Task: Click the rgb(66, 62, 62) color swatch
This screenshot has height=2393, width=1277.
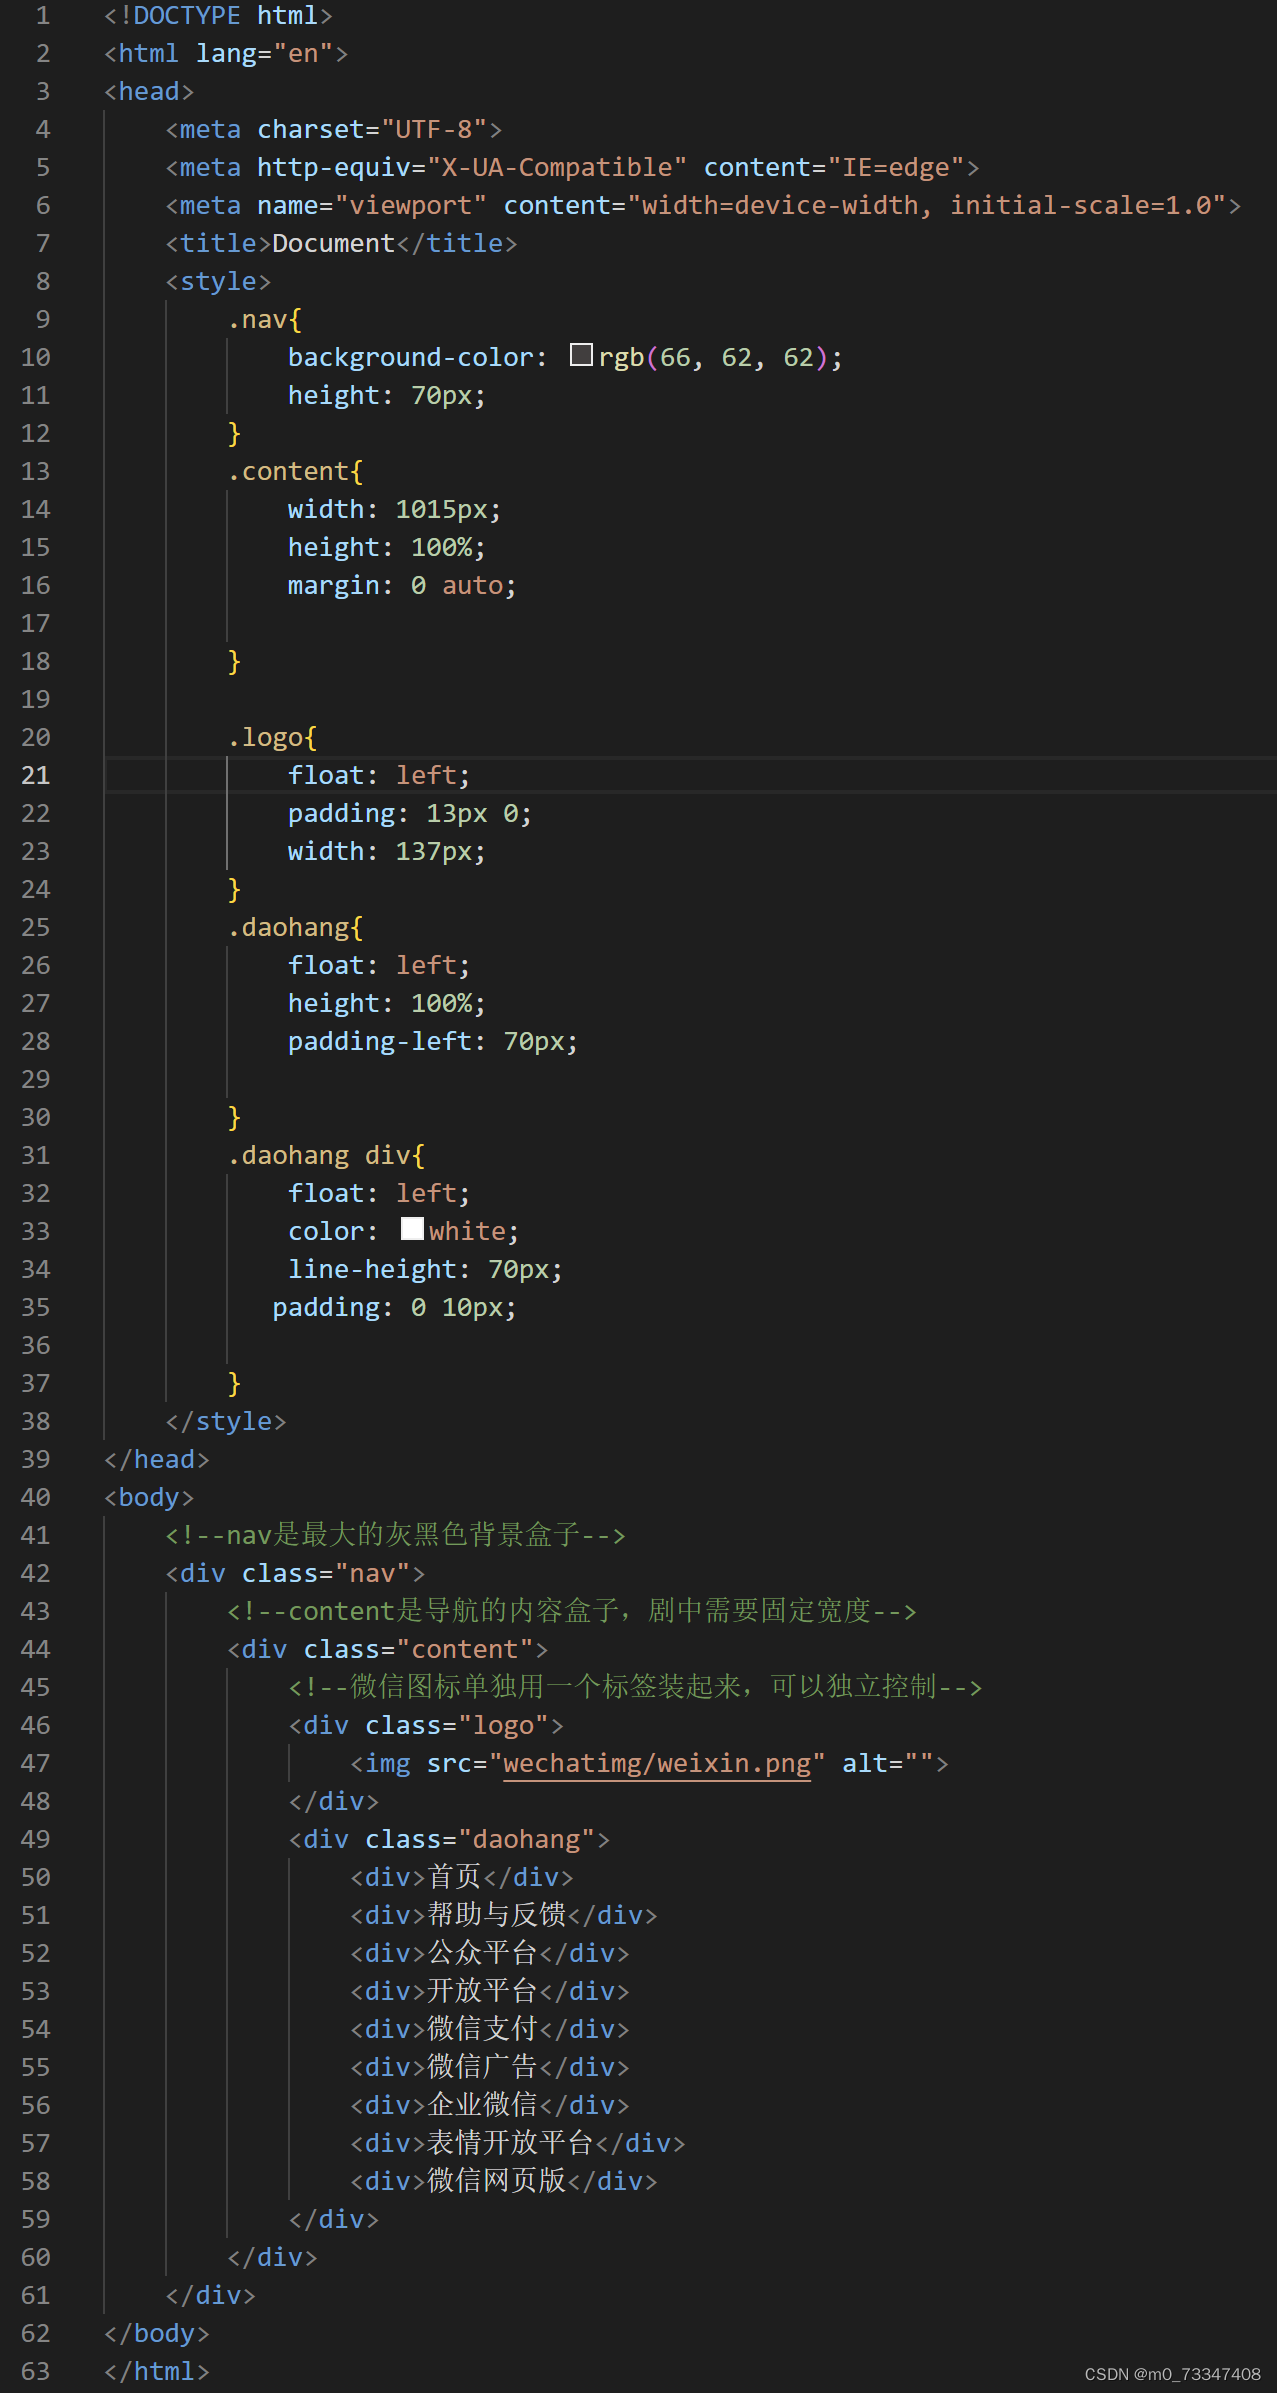Action: 581,355
